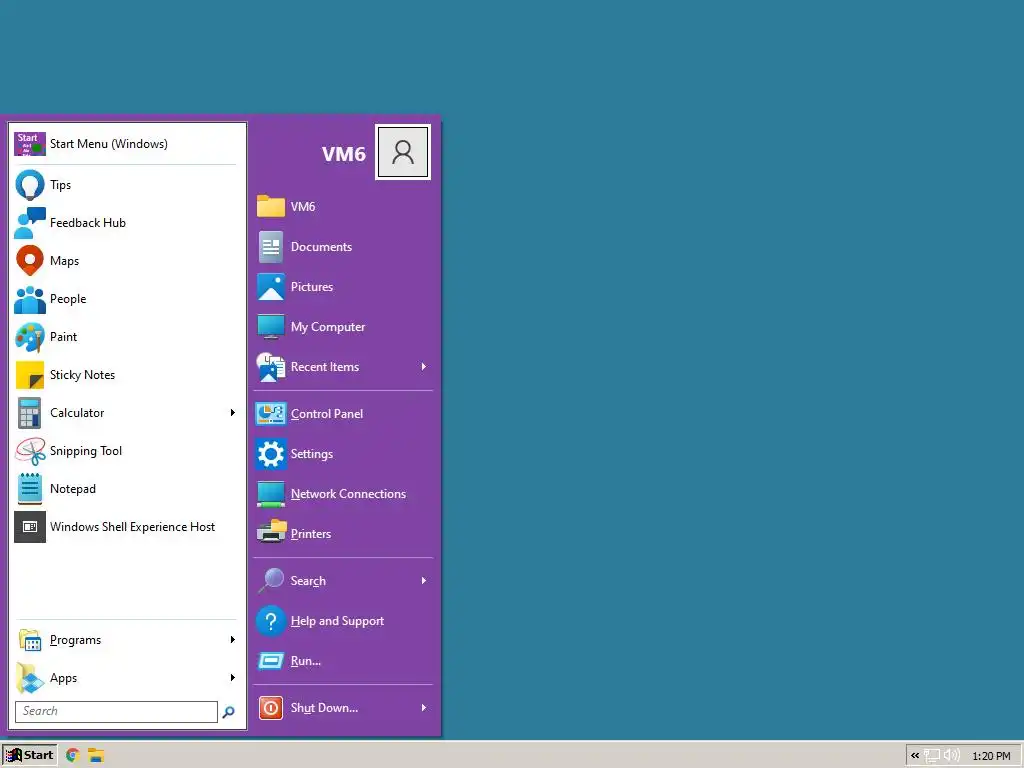This screenshot has height=768, width=1024.
Task: Launch Feedback Hub via its icon
Action: [x=30, y=223]
